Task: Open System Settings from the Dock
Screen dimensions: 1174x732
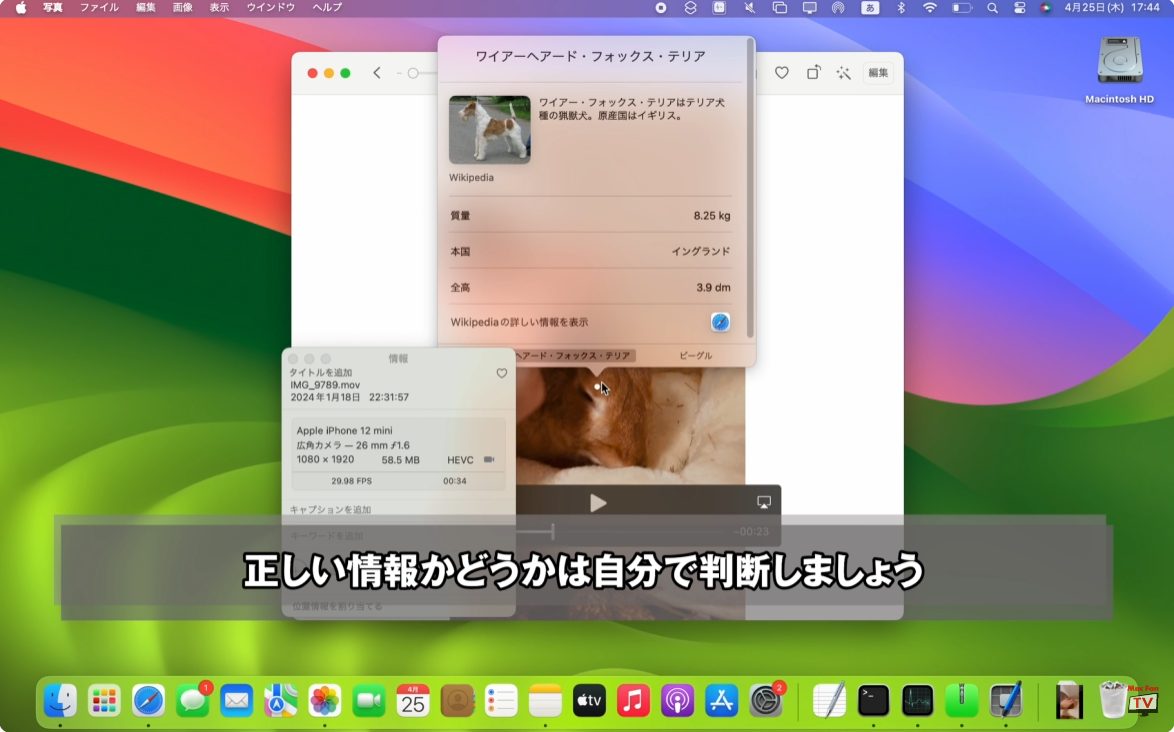Action: [x=766, y=701]
